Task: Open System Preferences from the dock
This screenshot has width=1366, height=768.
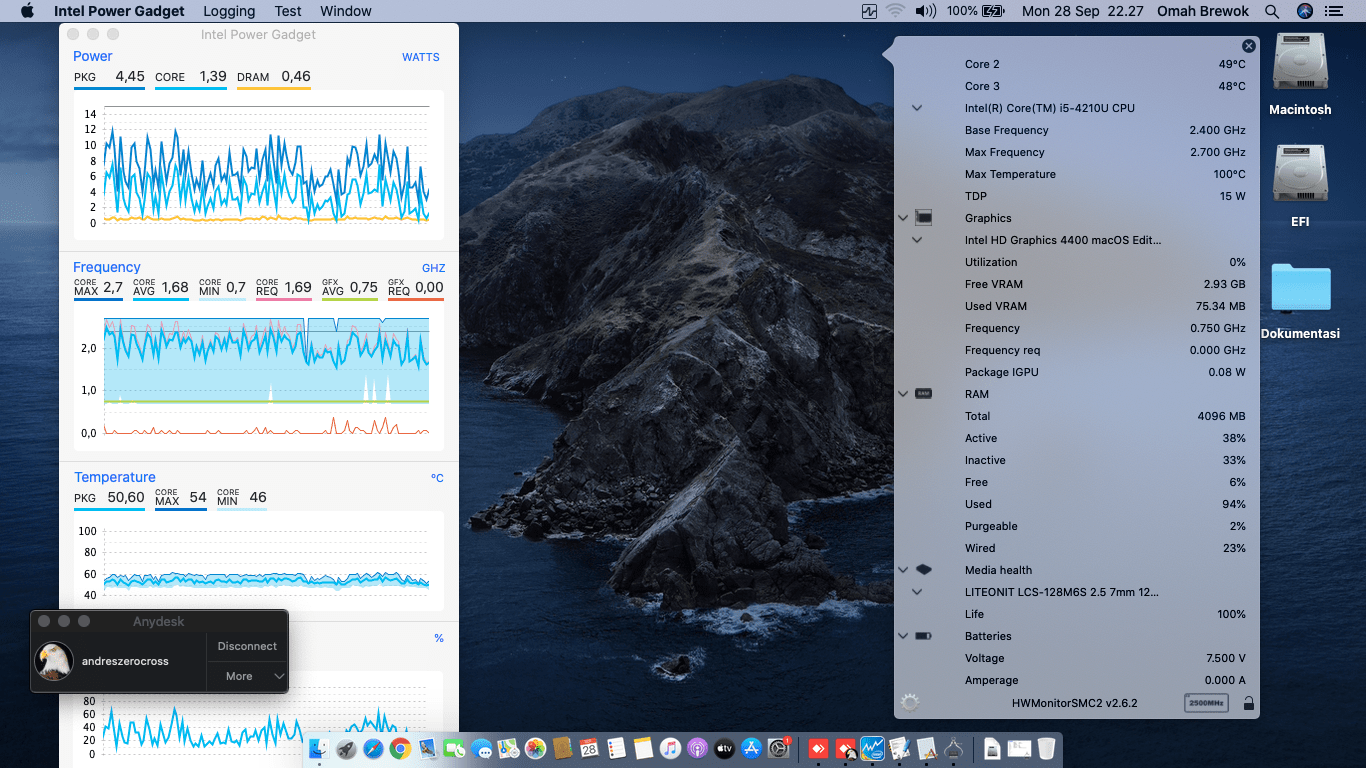Action: (778, 748)
